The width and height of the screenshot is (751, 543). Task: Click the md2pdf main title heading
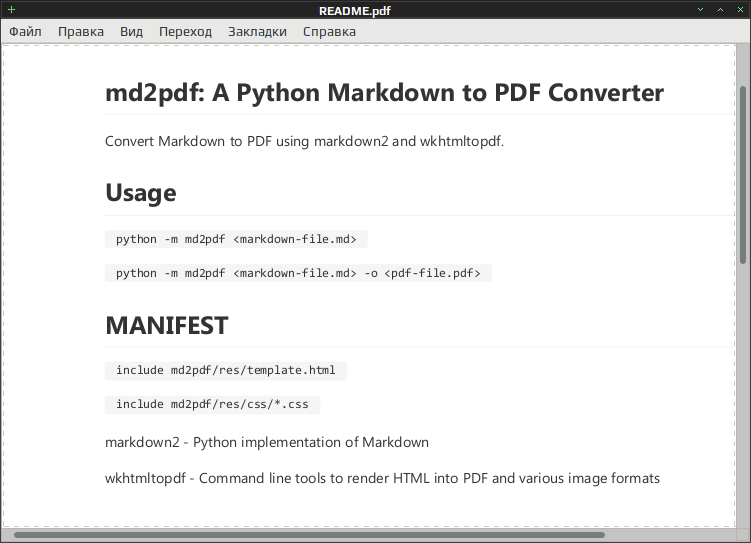click(384, 92)
